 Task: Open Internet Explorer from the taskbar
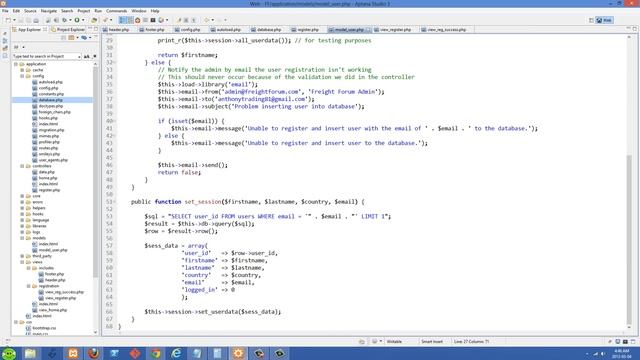coord(176,353)
